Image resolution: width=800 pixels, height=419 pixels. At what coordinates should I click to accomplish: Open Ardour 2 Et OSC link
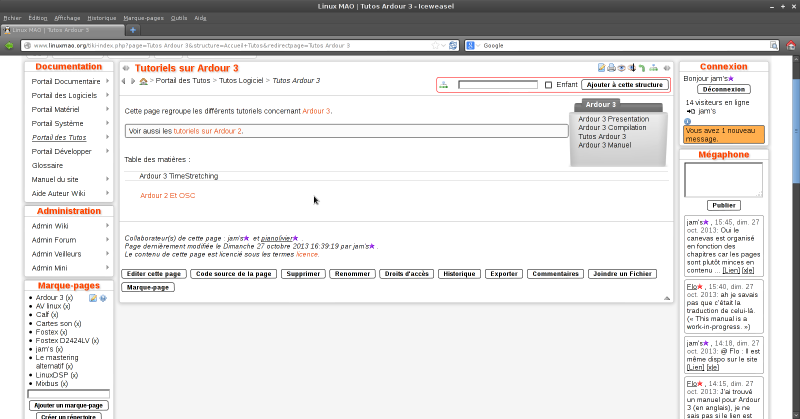pyautogui.click(x=167, y=195)
